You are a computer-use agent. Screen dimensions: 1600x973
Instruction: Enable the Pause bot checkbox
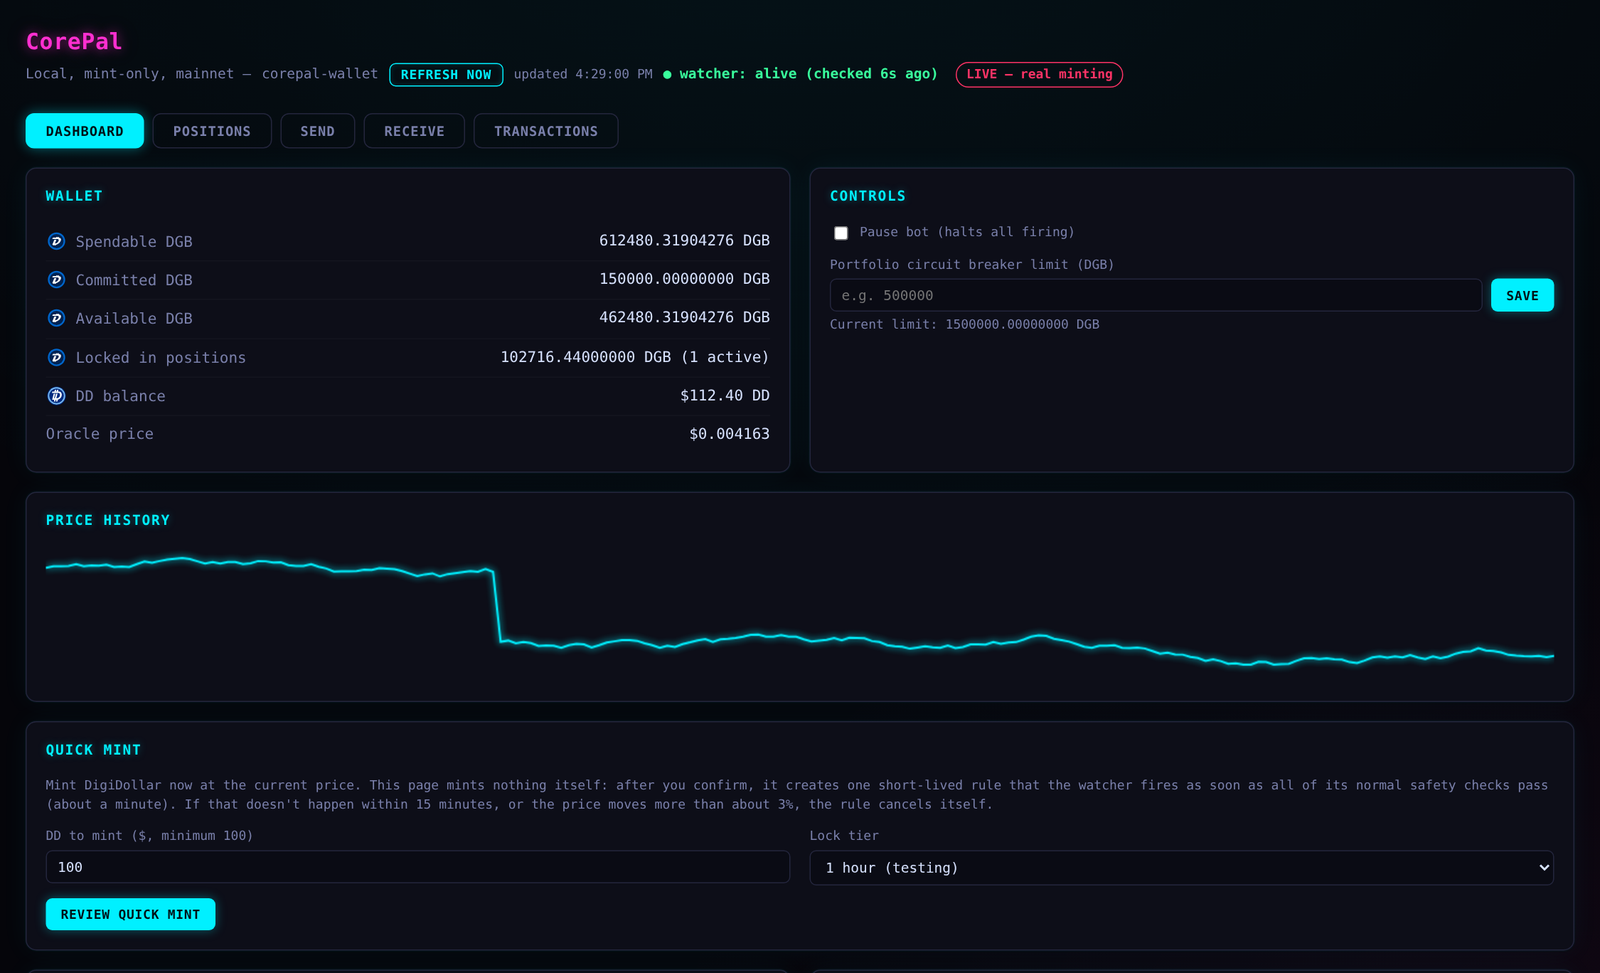point(841,233)
